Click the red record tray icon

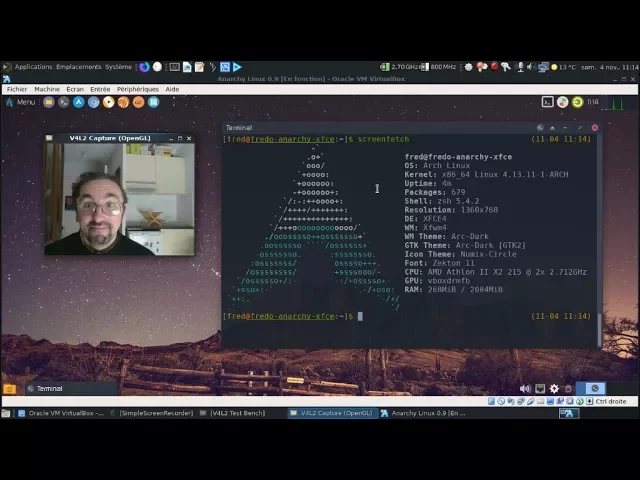coord(494,66)
